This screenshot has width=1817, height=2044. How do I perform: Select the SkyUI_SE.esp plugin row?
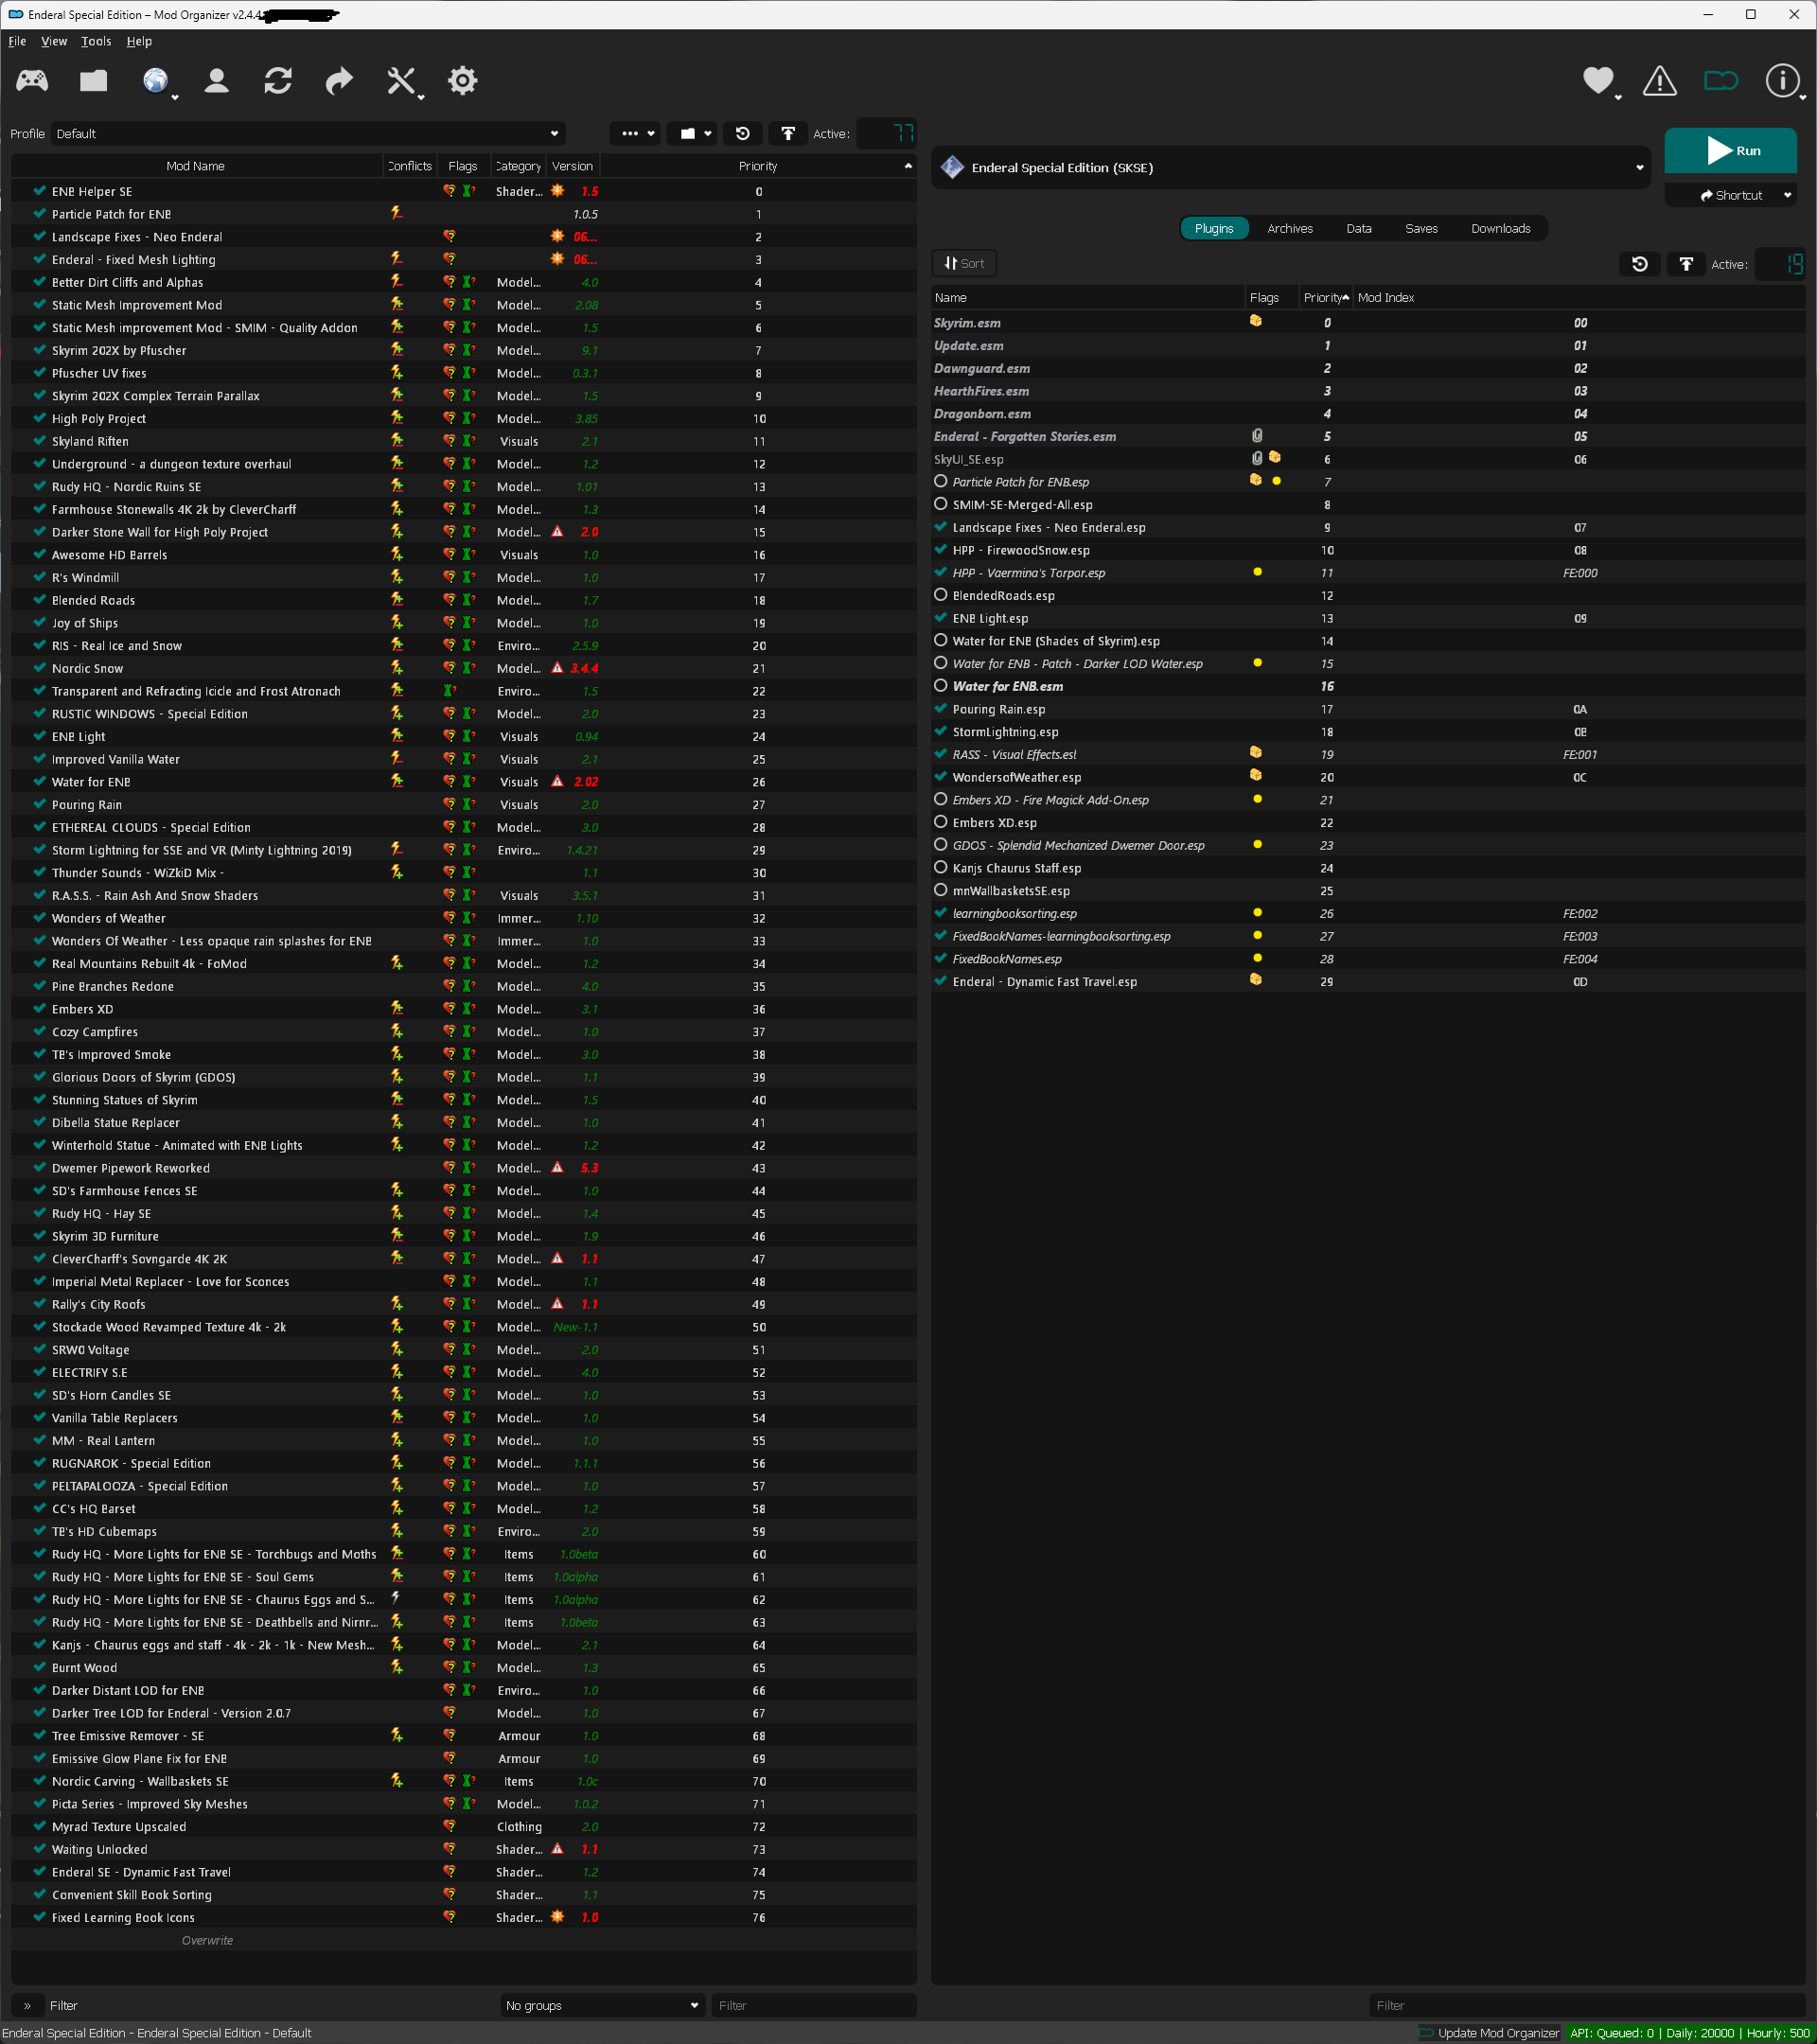[1368, 459]
